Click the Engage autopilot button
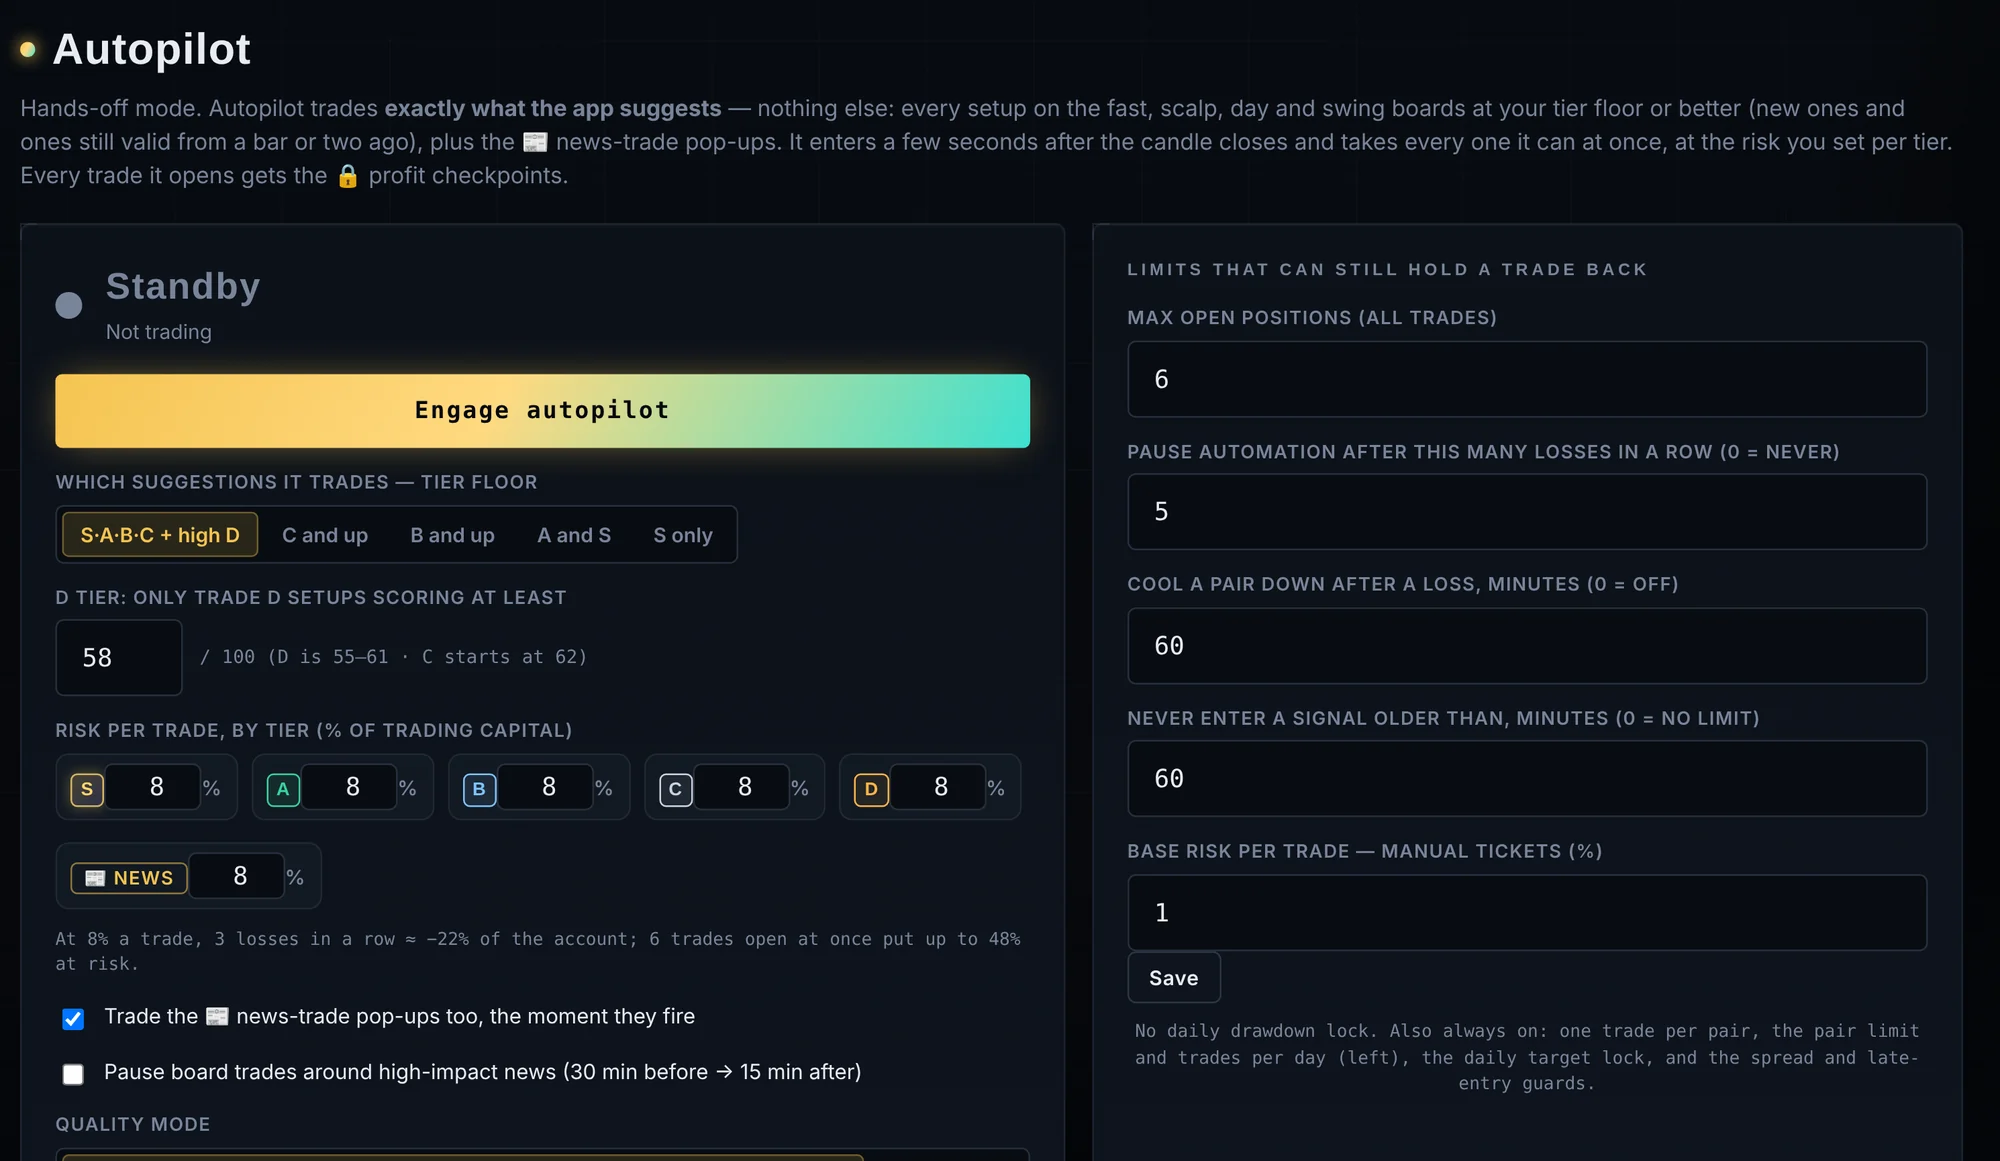This screenshot has width=2000, height=1161. coord(542,411)
